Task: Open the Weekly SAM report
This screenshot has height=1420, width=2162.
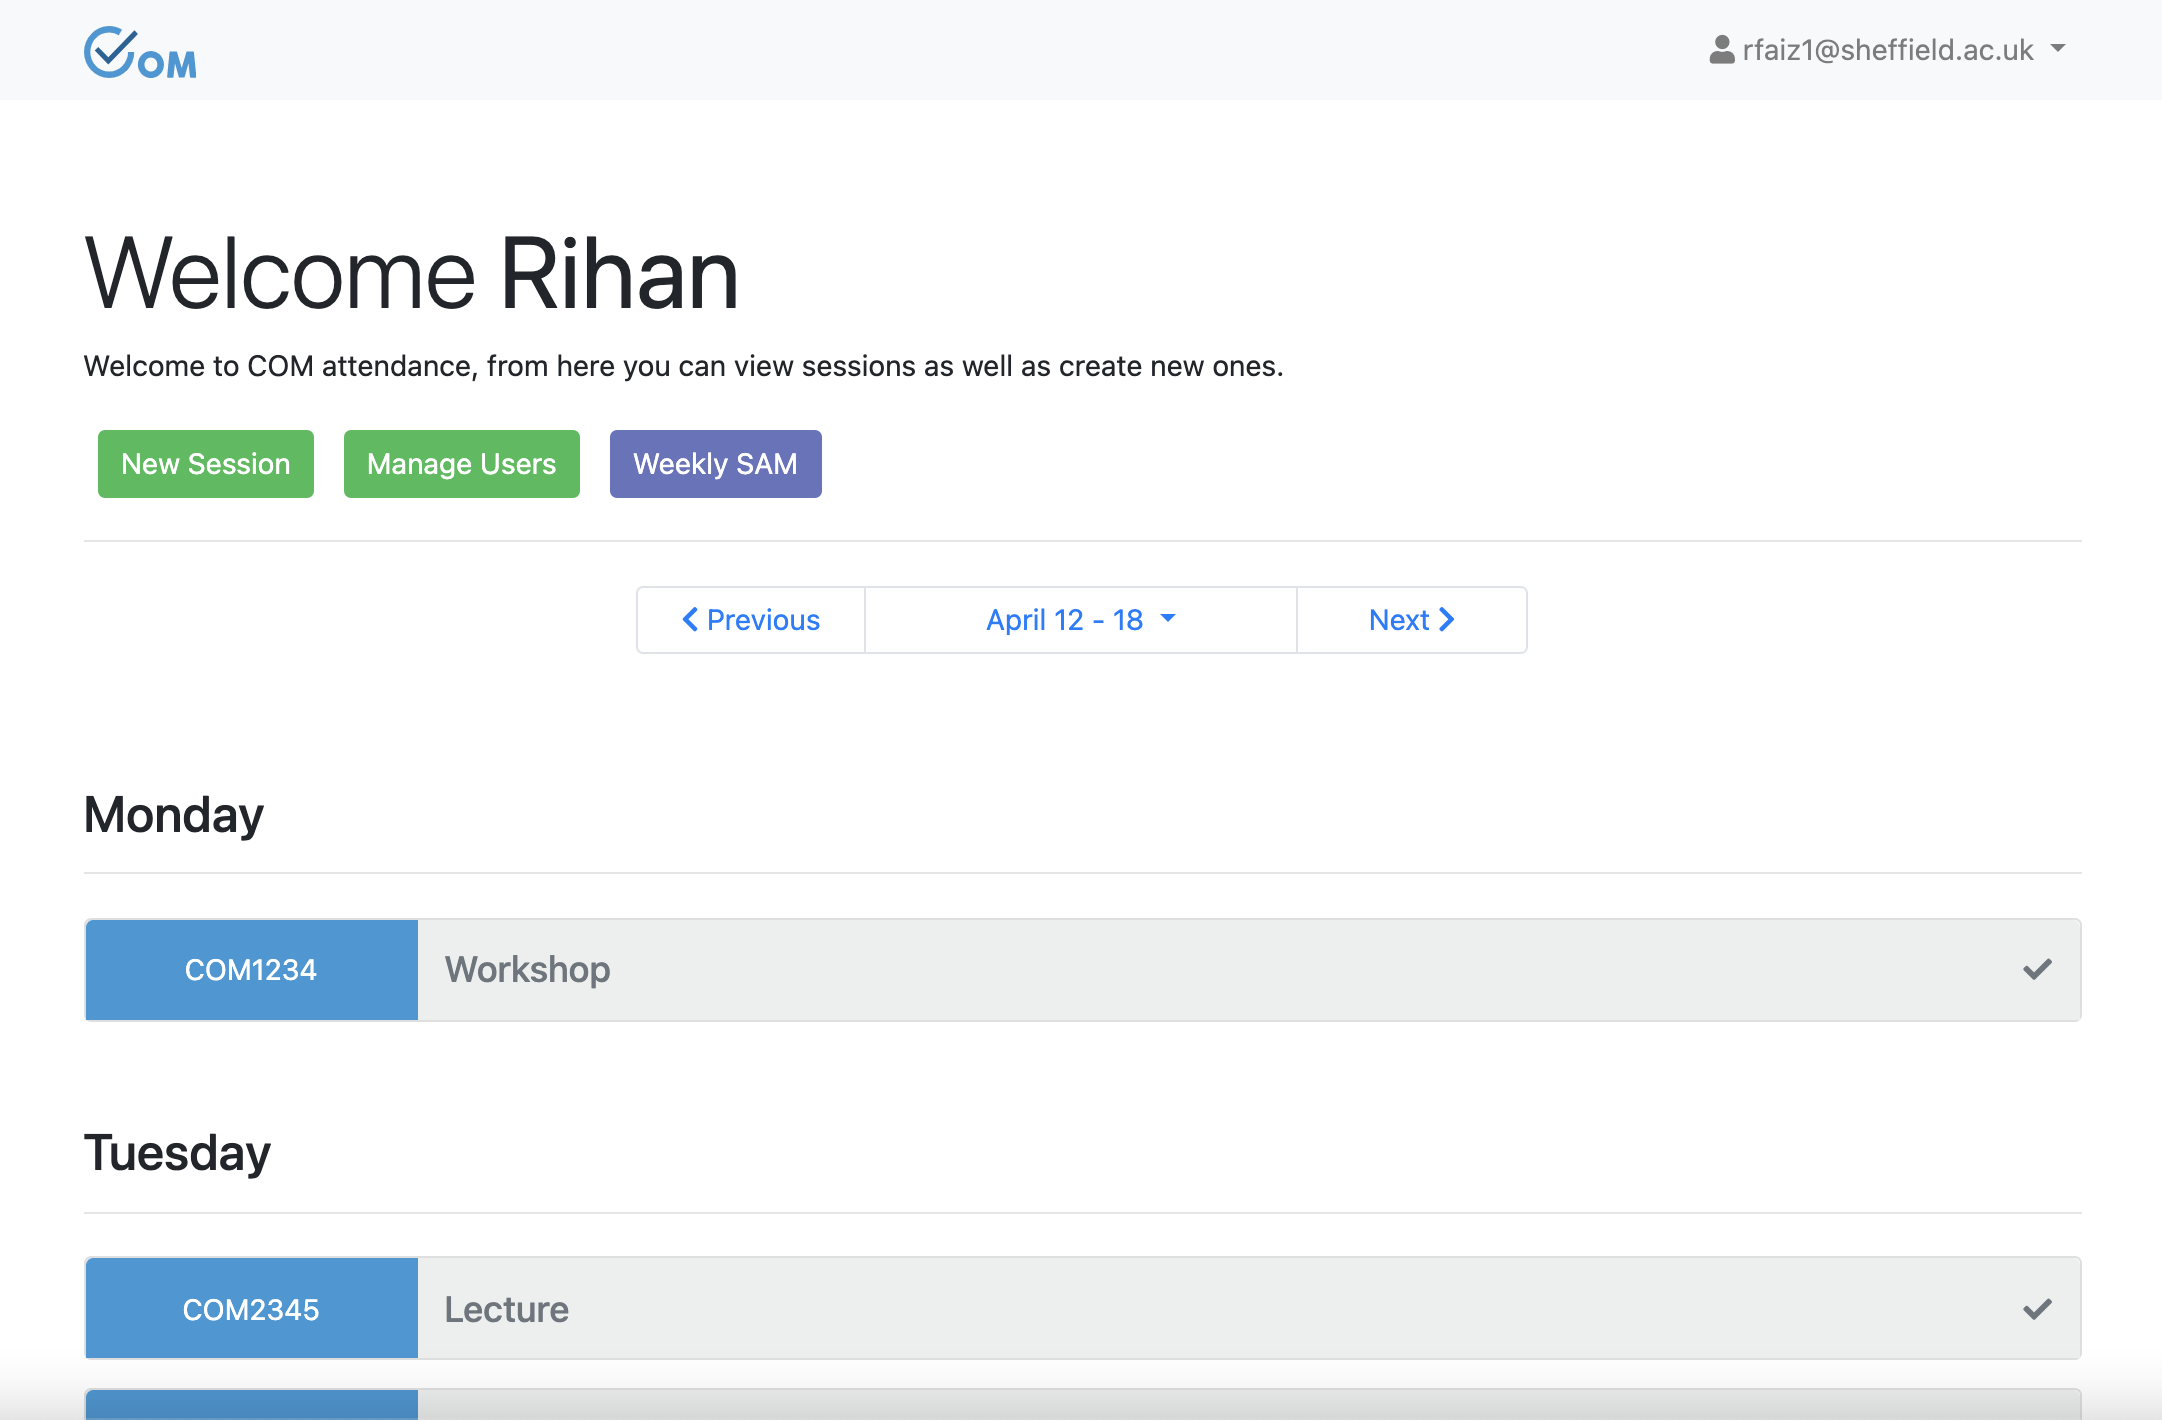Action: pyautogui.click(x=715, y=464)
